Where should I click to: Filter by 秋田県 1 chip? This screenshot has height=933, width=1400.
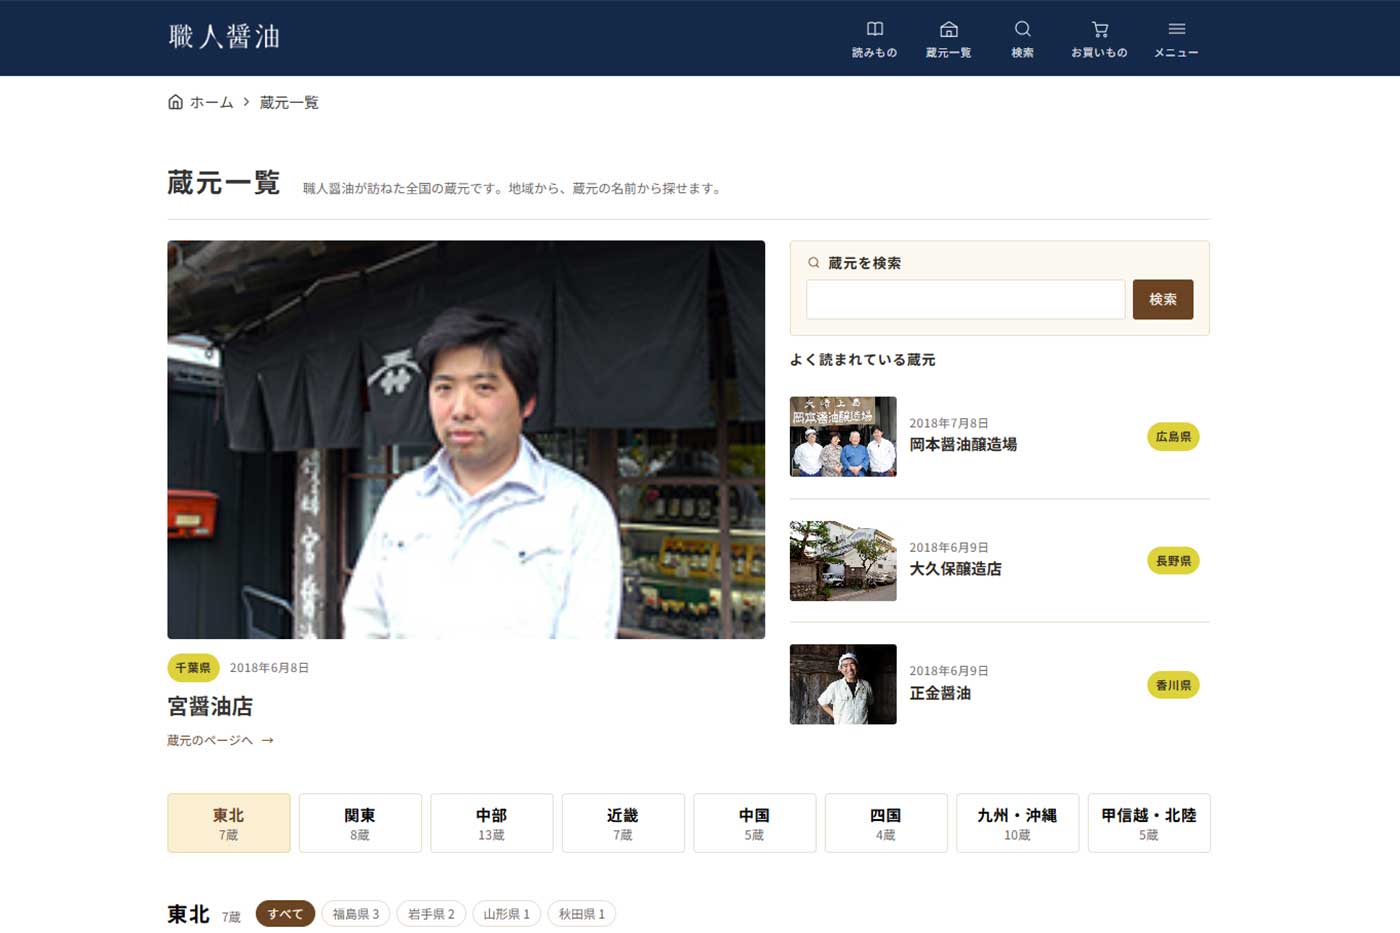tap(582, 914)
